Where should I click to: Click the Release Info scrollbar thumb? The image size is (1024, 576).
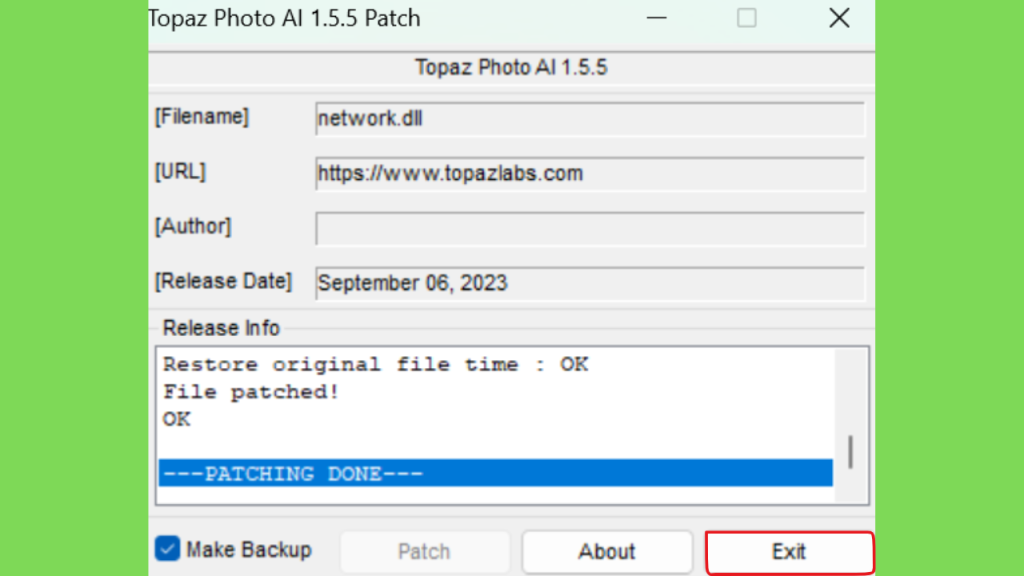[x=850, y=452]
